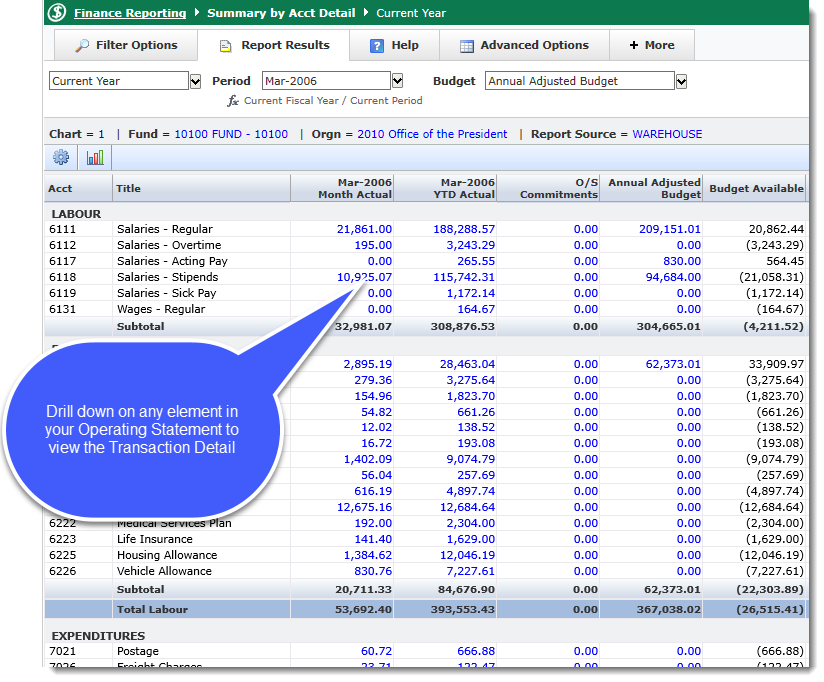Switch to the Report Results tab
This screenshot has height=682, width=824.
(274, 45)
